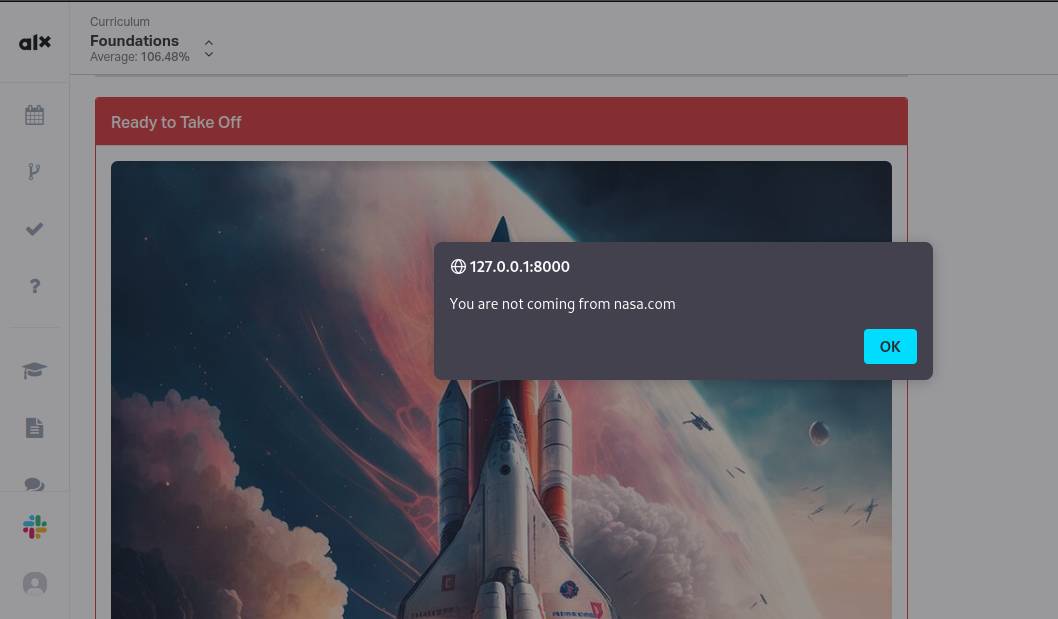1058x619 pixels.
Task: Click the 'Average: 106.48%' text
Action: pos(140,57)
